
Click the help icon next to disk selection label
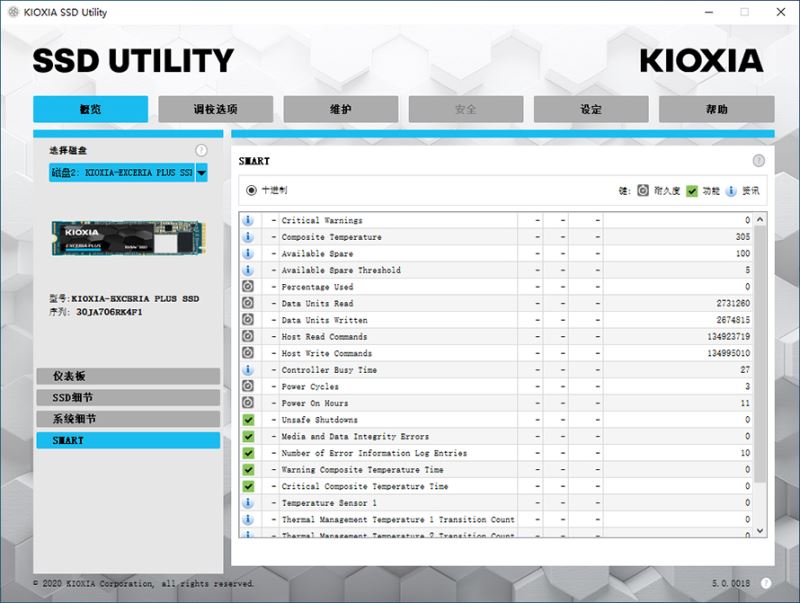coord(201,150)
